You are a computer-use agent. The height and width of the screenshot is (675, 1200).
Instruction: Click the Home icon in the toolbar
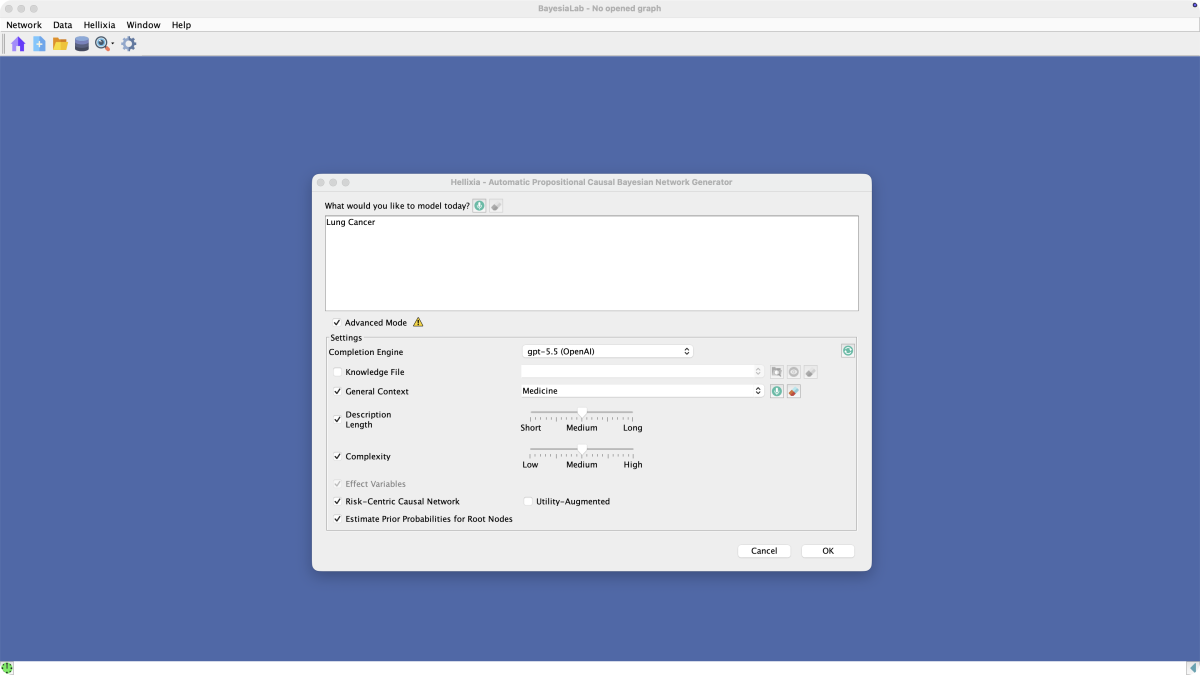coord(18,44)
